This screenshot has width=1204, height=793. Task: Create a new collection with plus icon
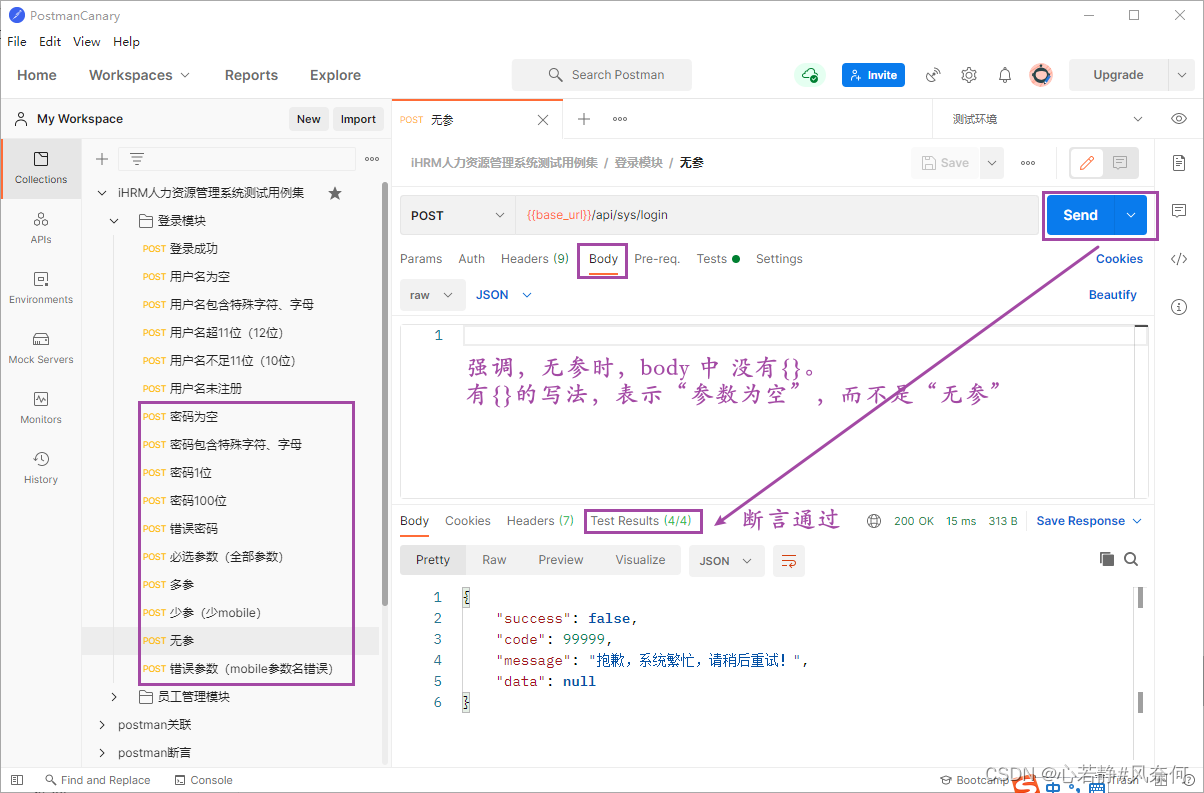101,159
